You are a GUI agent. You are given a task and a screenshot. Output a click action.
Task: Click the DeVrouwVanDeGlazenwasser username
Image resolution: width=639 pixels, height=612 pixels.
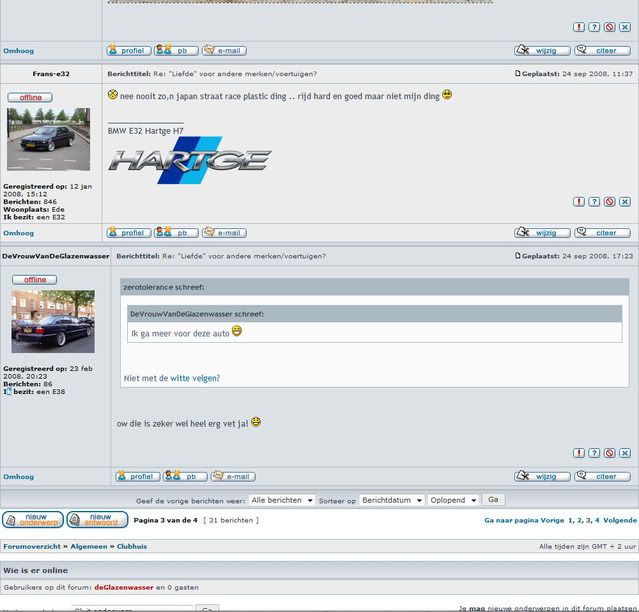pyautogui.click(x=55, y=256)
